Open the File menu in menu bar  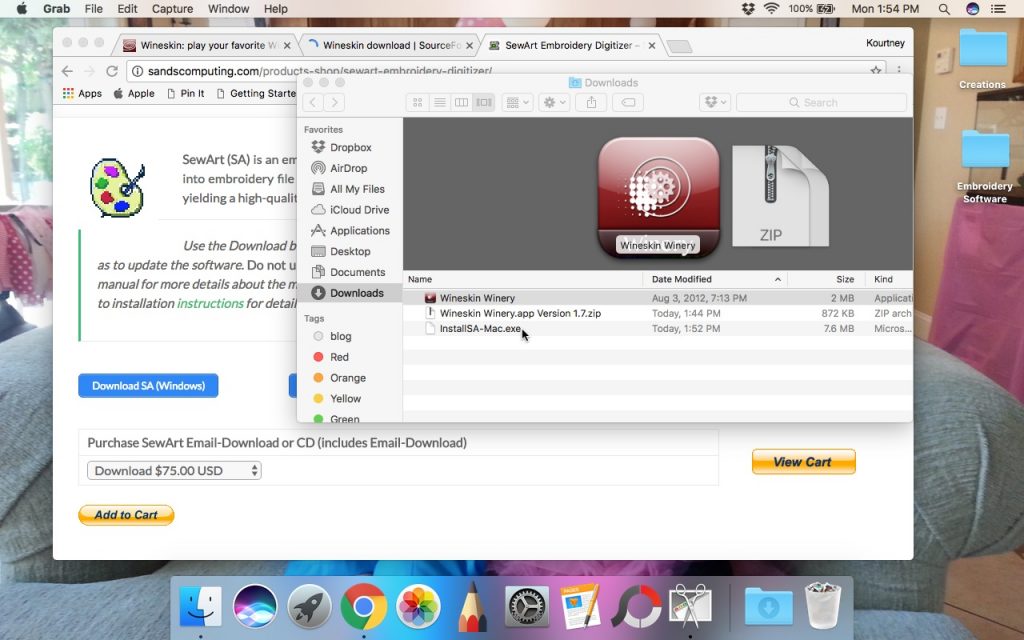coord(93,9)
